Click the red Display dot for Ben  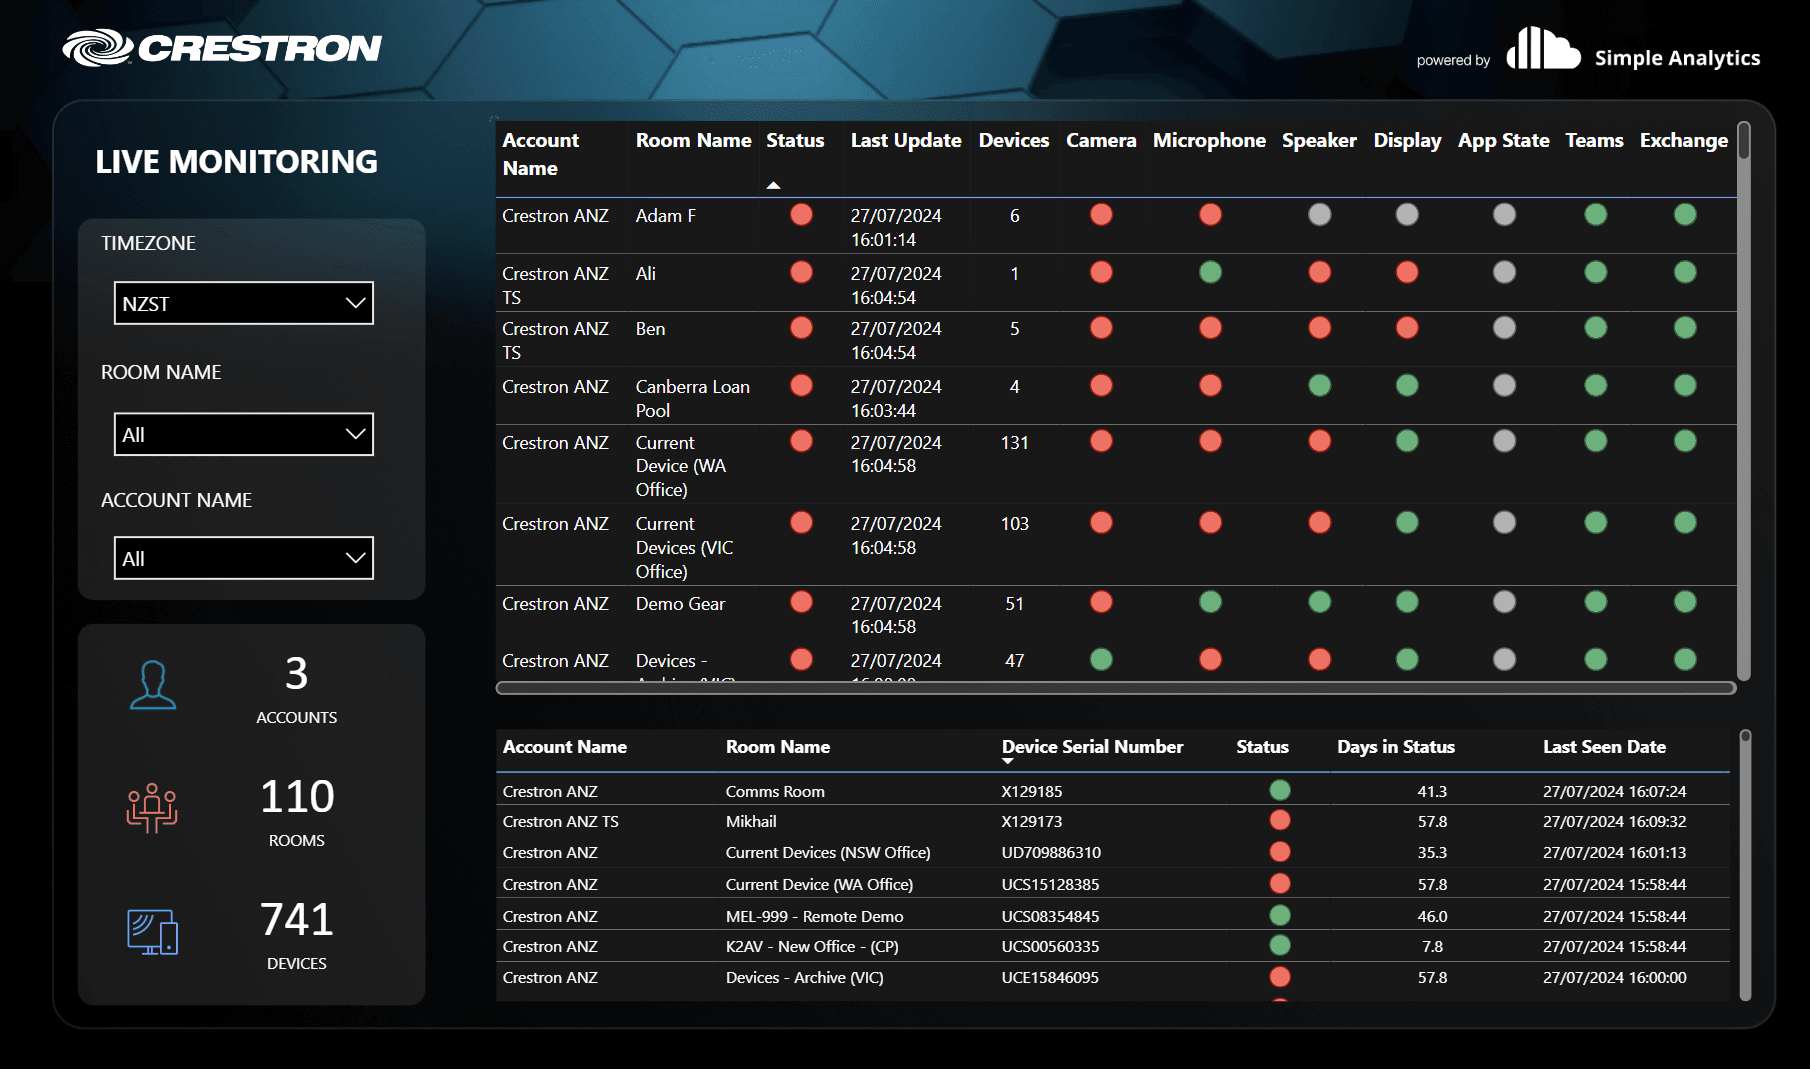coord(1407,327)
